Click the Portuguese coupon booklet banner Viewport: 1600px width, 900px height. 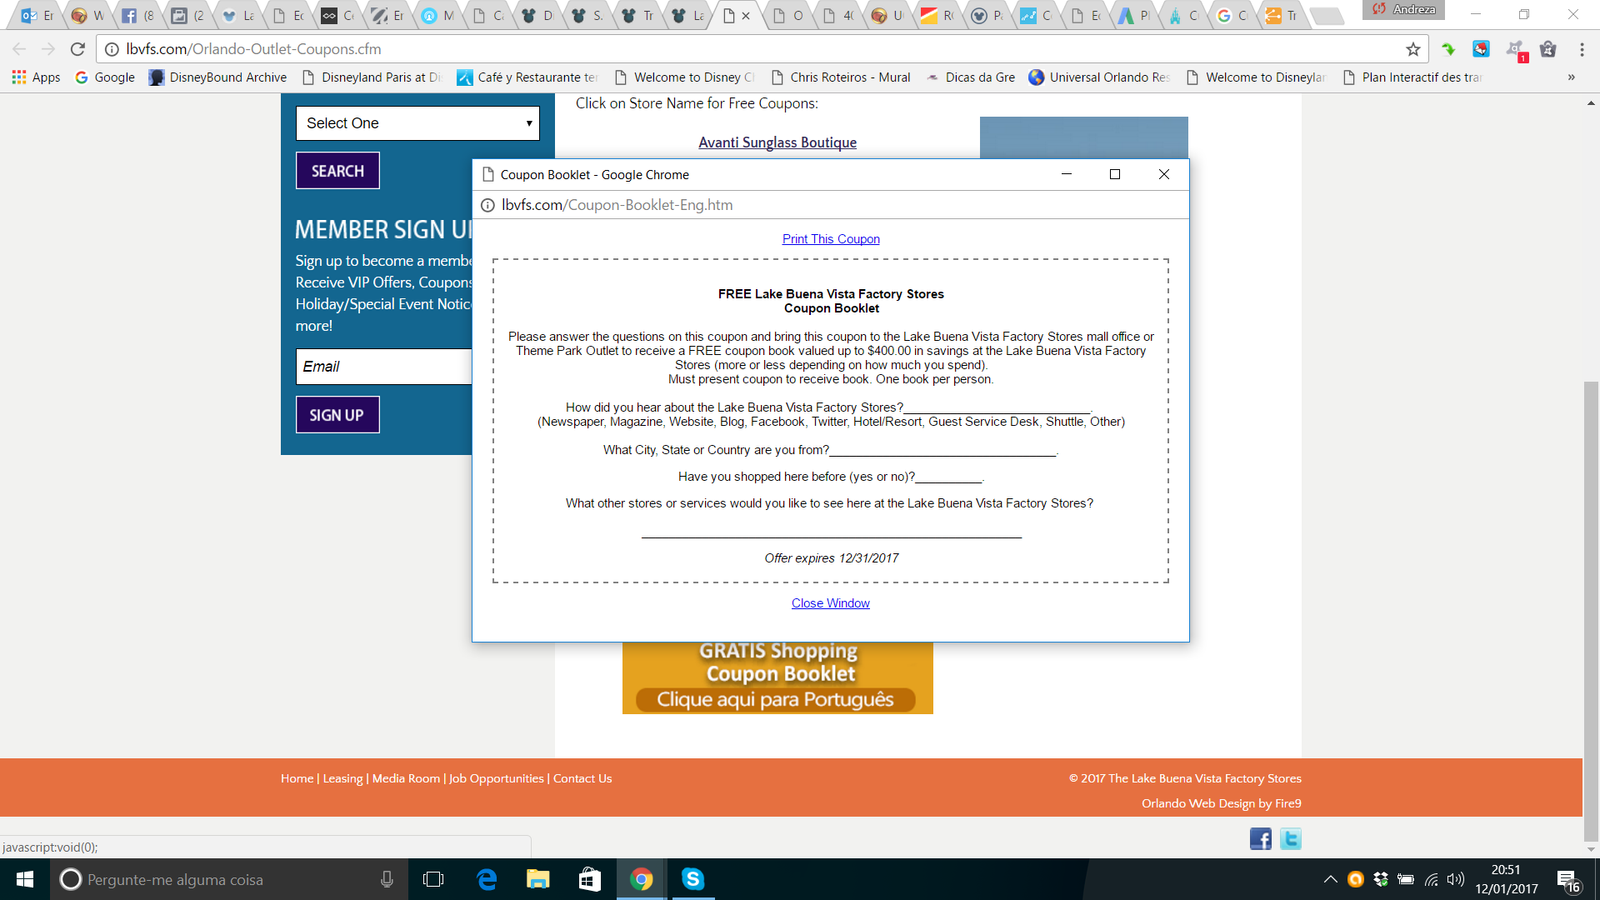click(777, 678)
